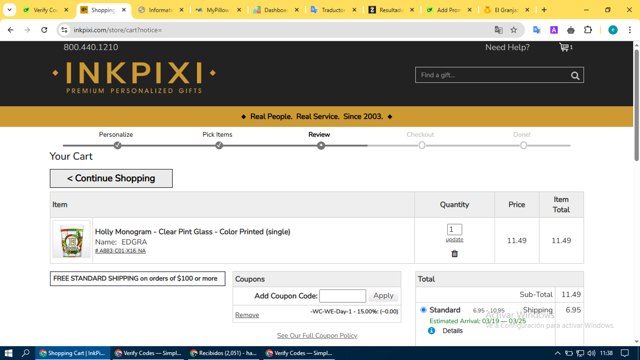Click the INKPIXI logo
The width and height of the screenshot is (640, 360).
[134, 77]
